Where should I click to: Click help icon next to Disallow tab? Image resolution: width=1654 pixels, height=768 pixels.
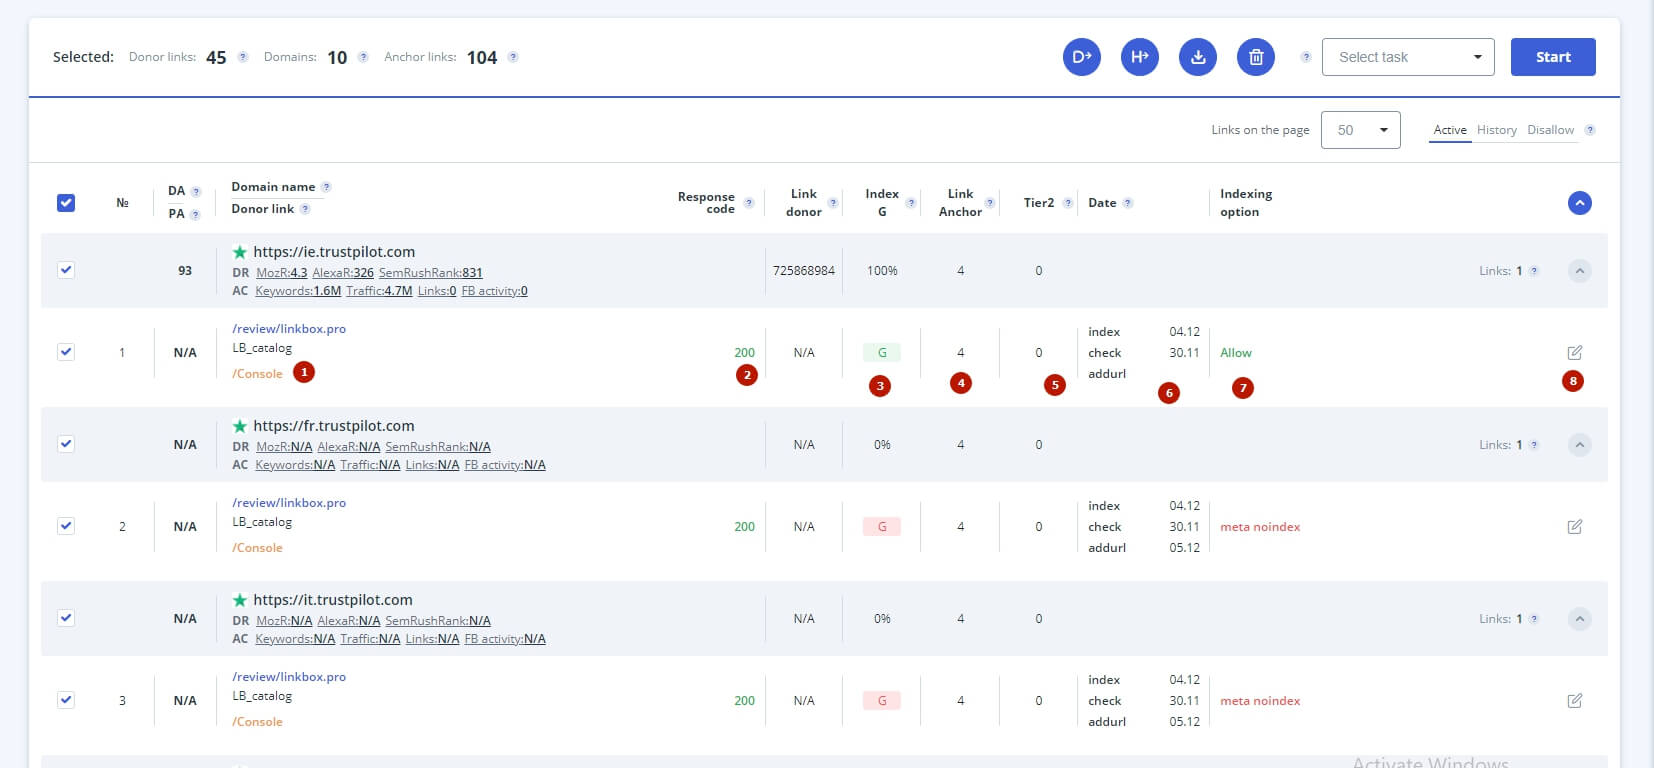(x=1590, y=130)
